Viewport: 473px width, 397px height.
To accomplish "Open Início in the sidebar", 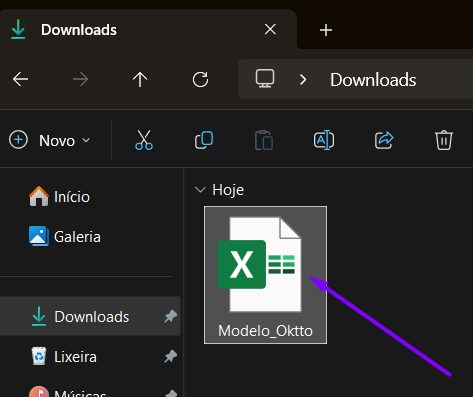I will (59, 197).
